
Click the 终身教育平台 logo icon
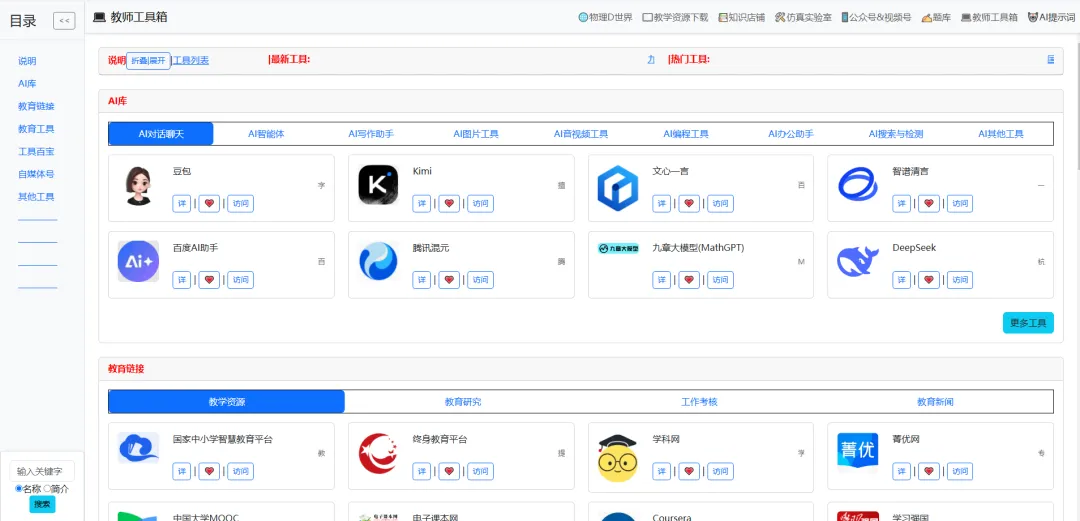tap(378, 453)
